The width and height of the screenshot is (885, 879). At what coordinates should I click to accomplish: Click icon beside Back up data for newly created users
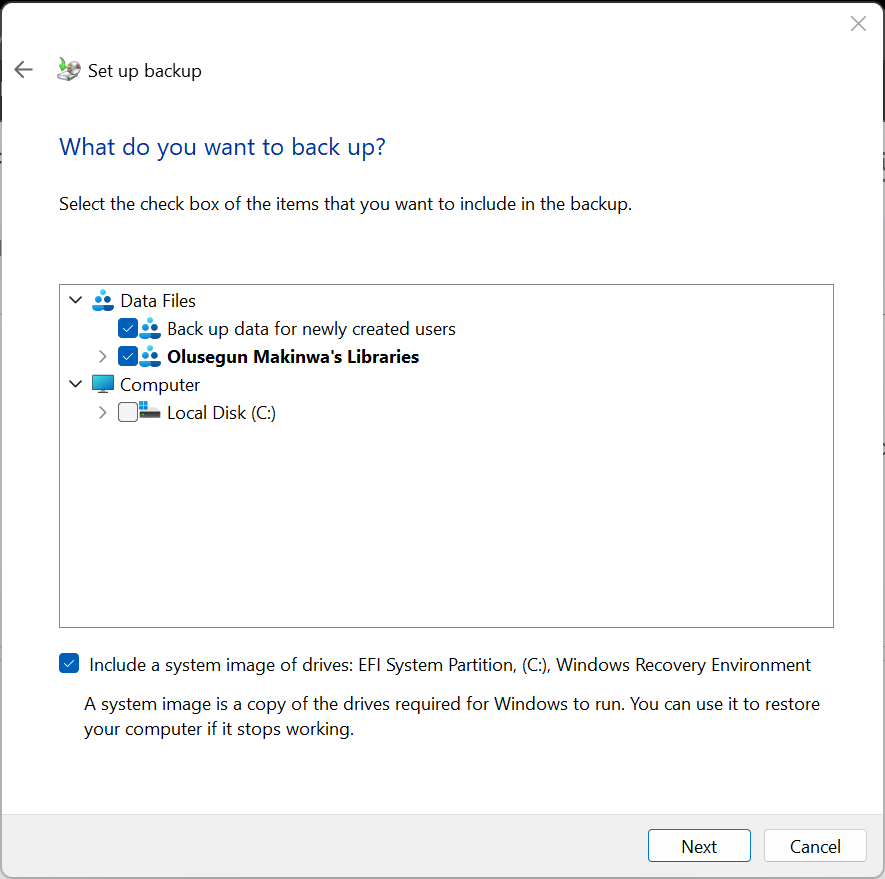point(150,328)
